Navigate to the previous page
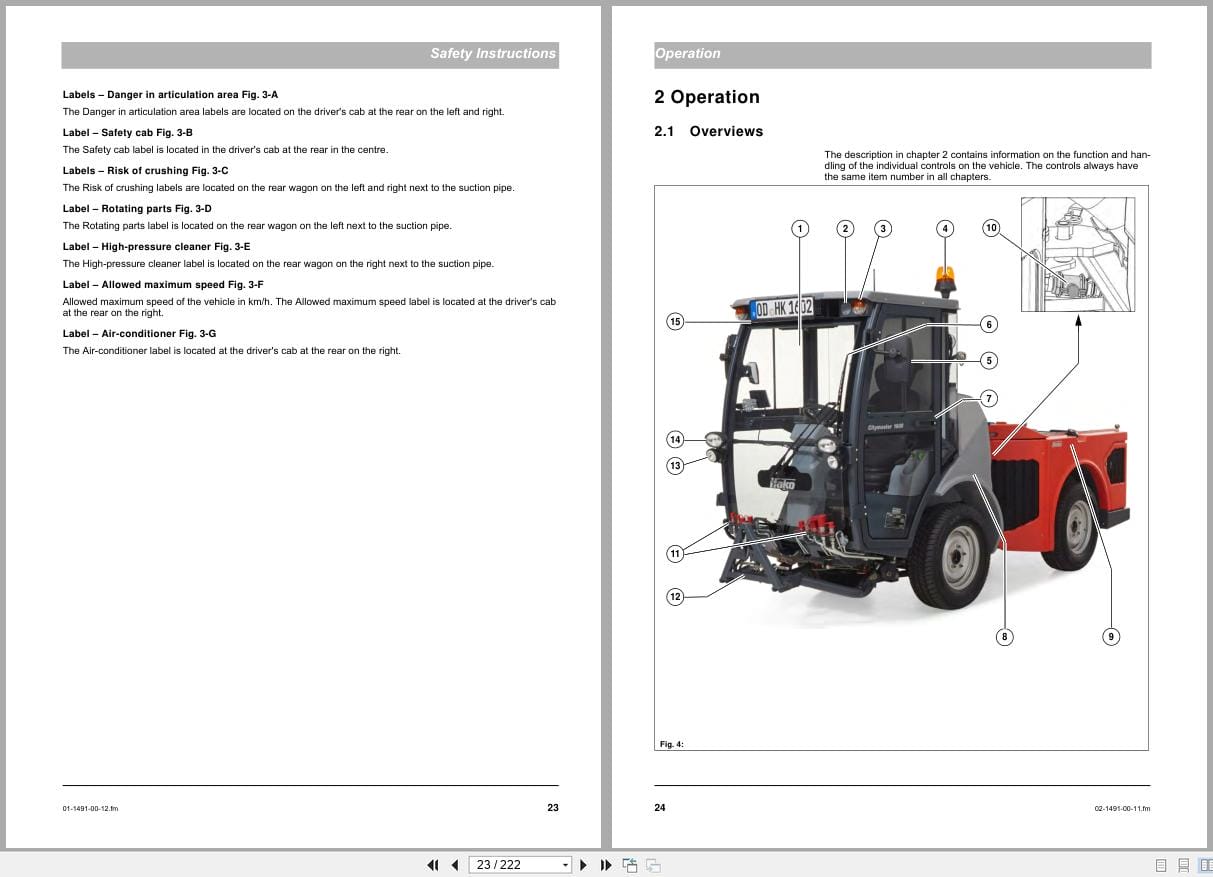Image resolution: width=1213 pixels, height=877 pixels. pyautogui.click(x=455, y=864)
